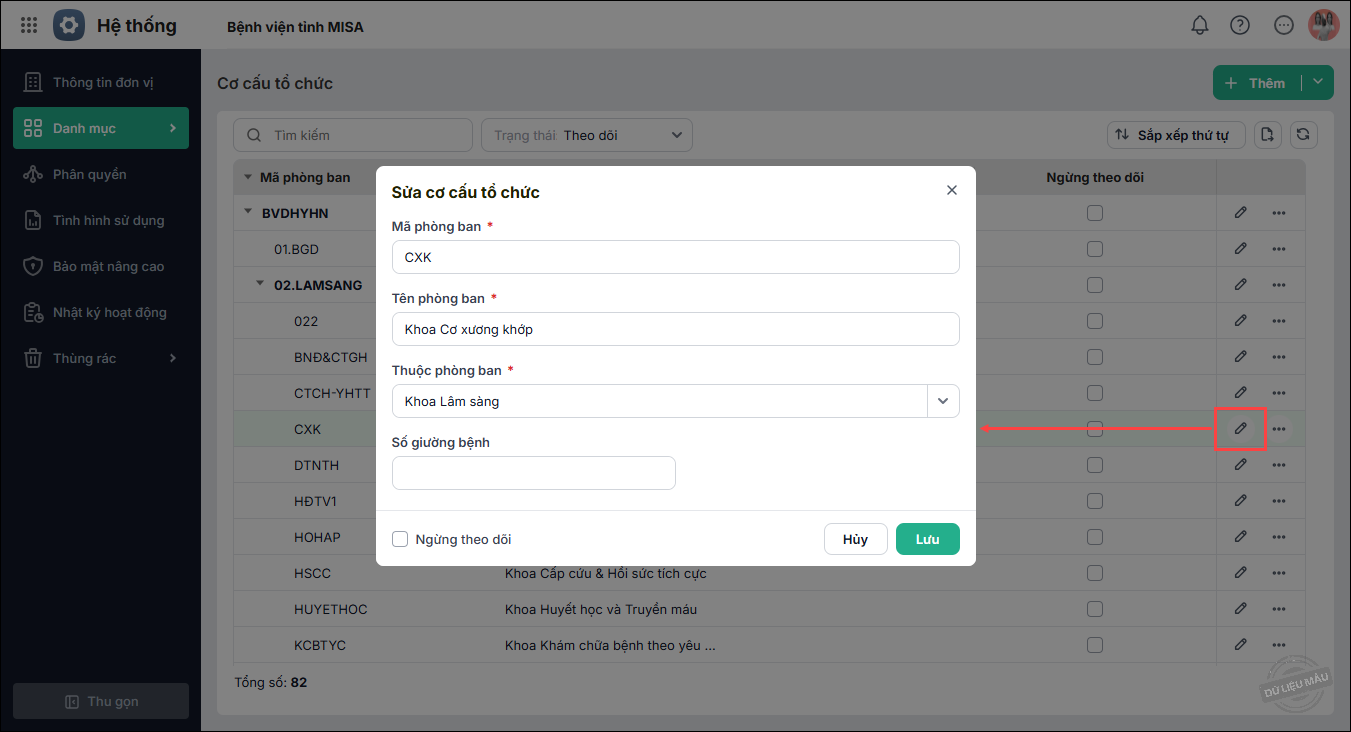Close the Sửa cơ cấu tổ chức dialog
Viewport: 1351px width, 732px height.
pyautogui.click(x=952, y=190)
